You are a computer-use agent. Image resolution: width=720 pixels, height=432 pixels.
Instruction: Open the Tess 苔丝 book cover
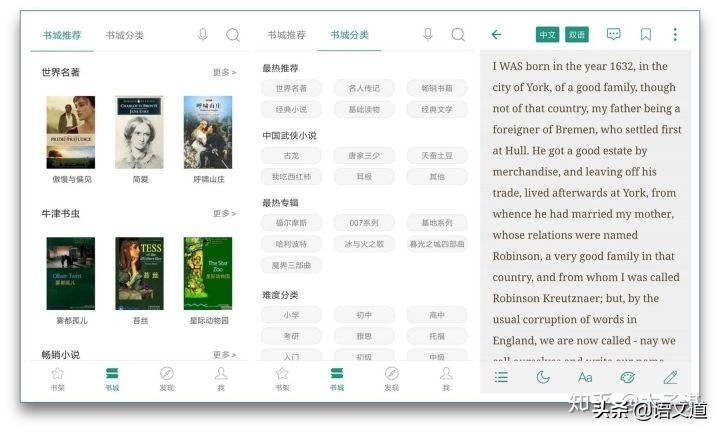tap(139, 273)
